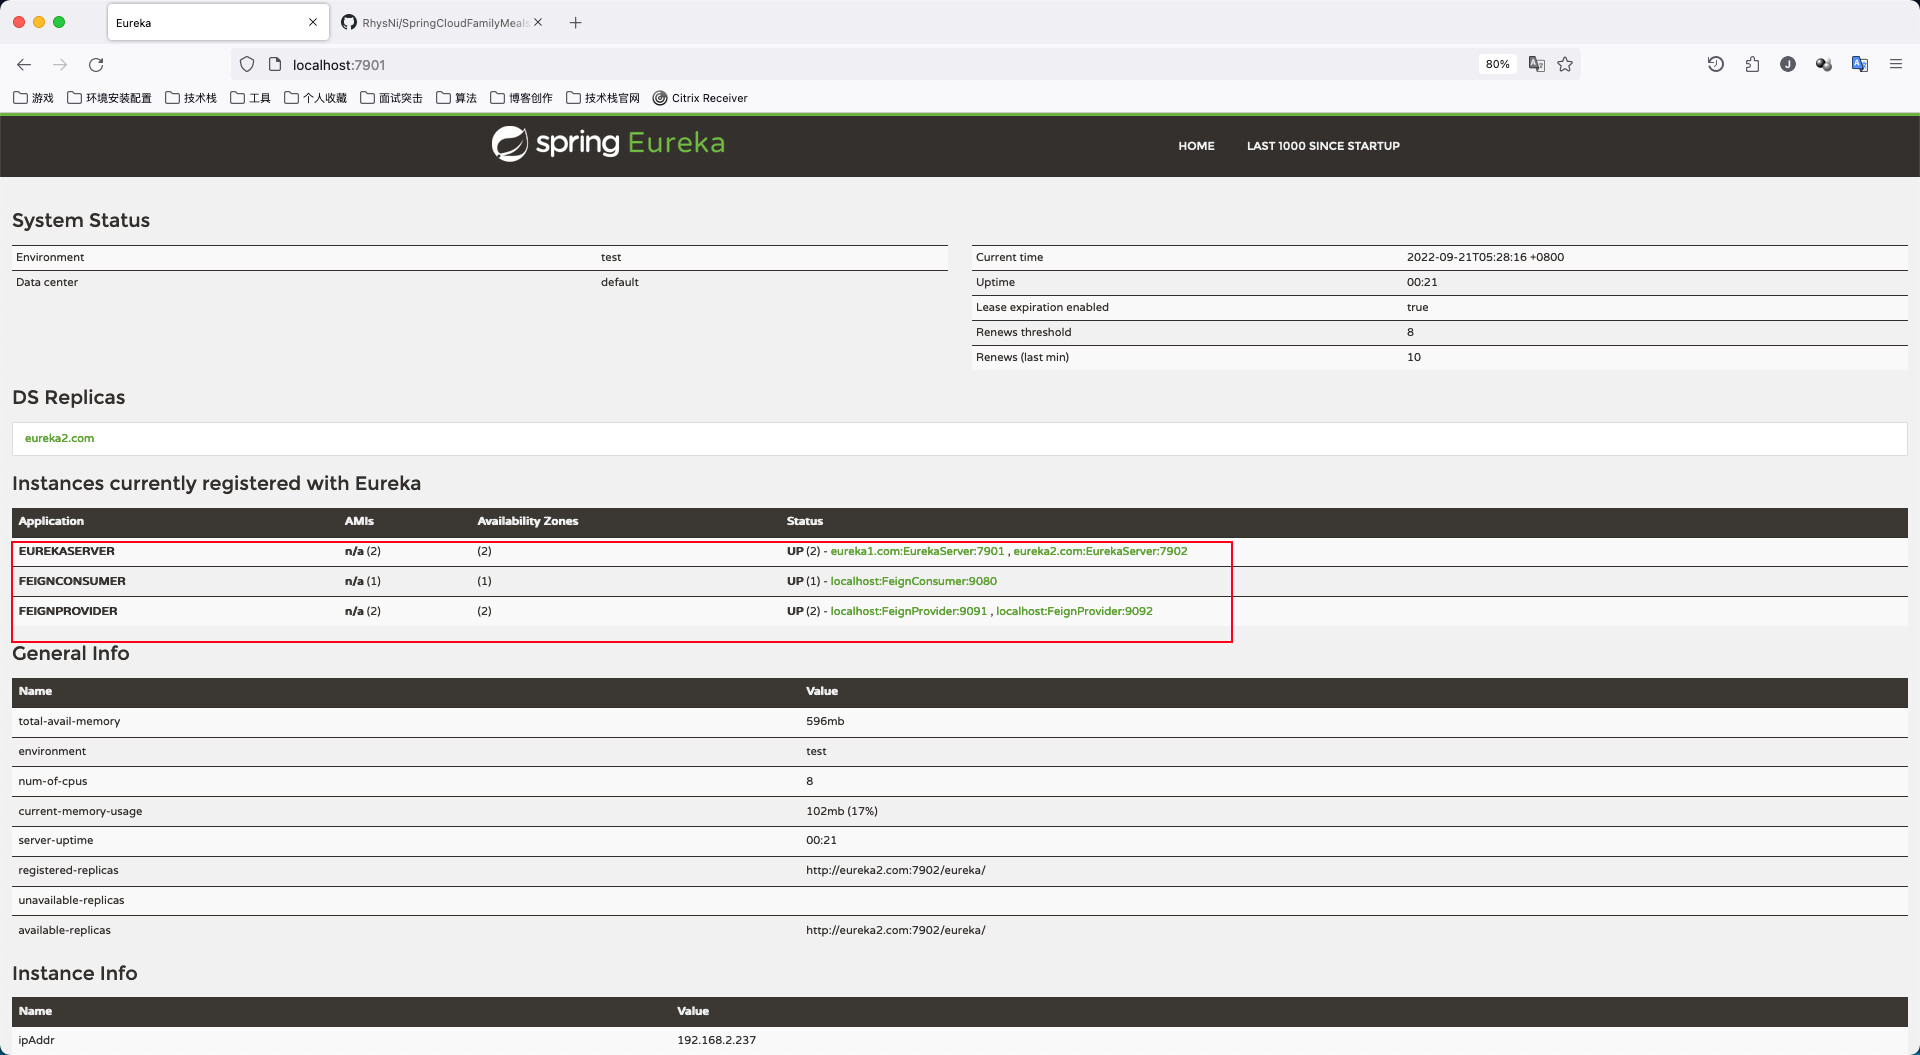Click the num-of-cpus row name
1920x1055 pixels.
pyautogui.click(x=52, y=781)
